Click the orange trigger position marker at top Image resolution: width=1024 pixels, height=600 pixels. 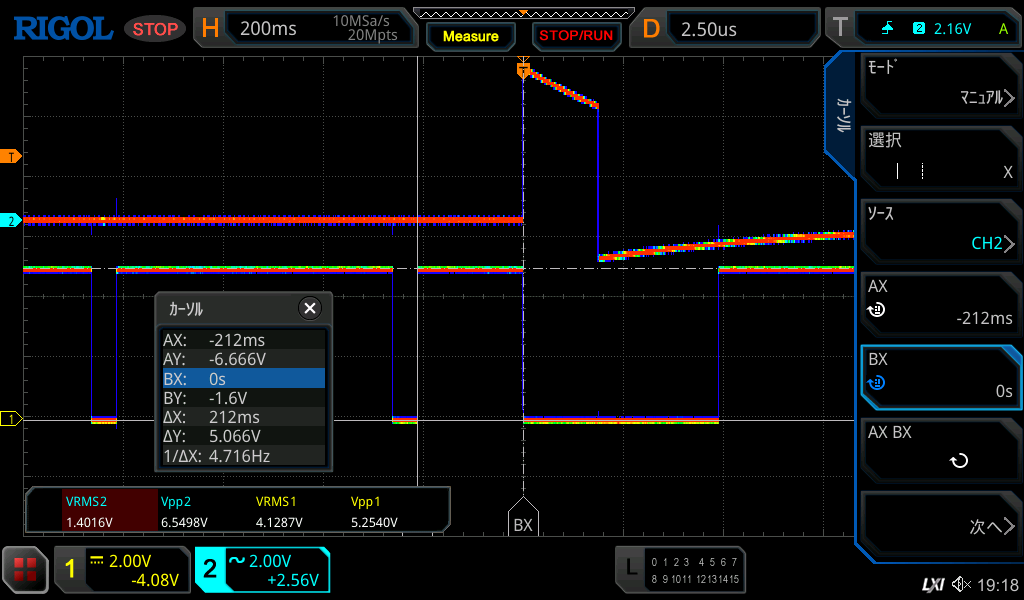coord(522,70)
